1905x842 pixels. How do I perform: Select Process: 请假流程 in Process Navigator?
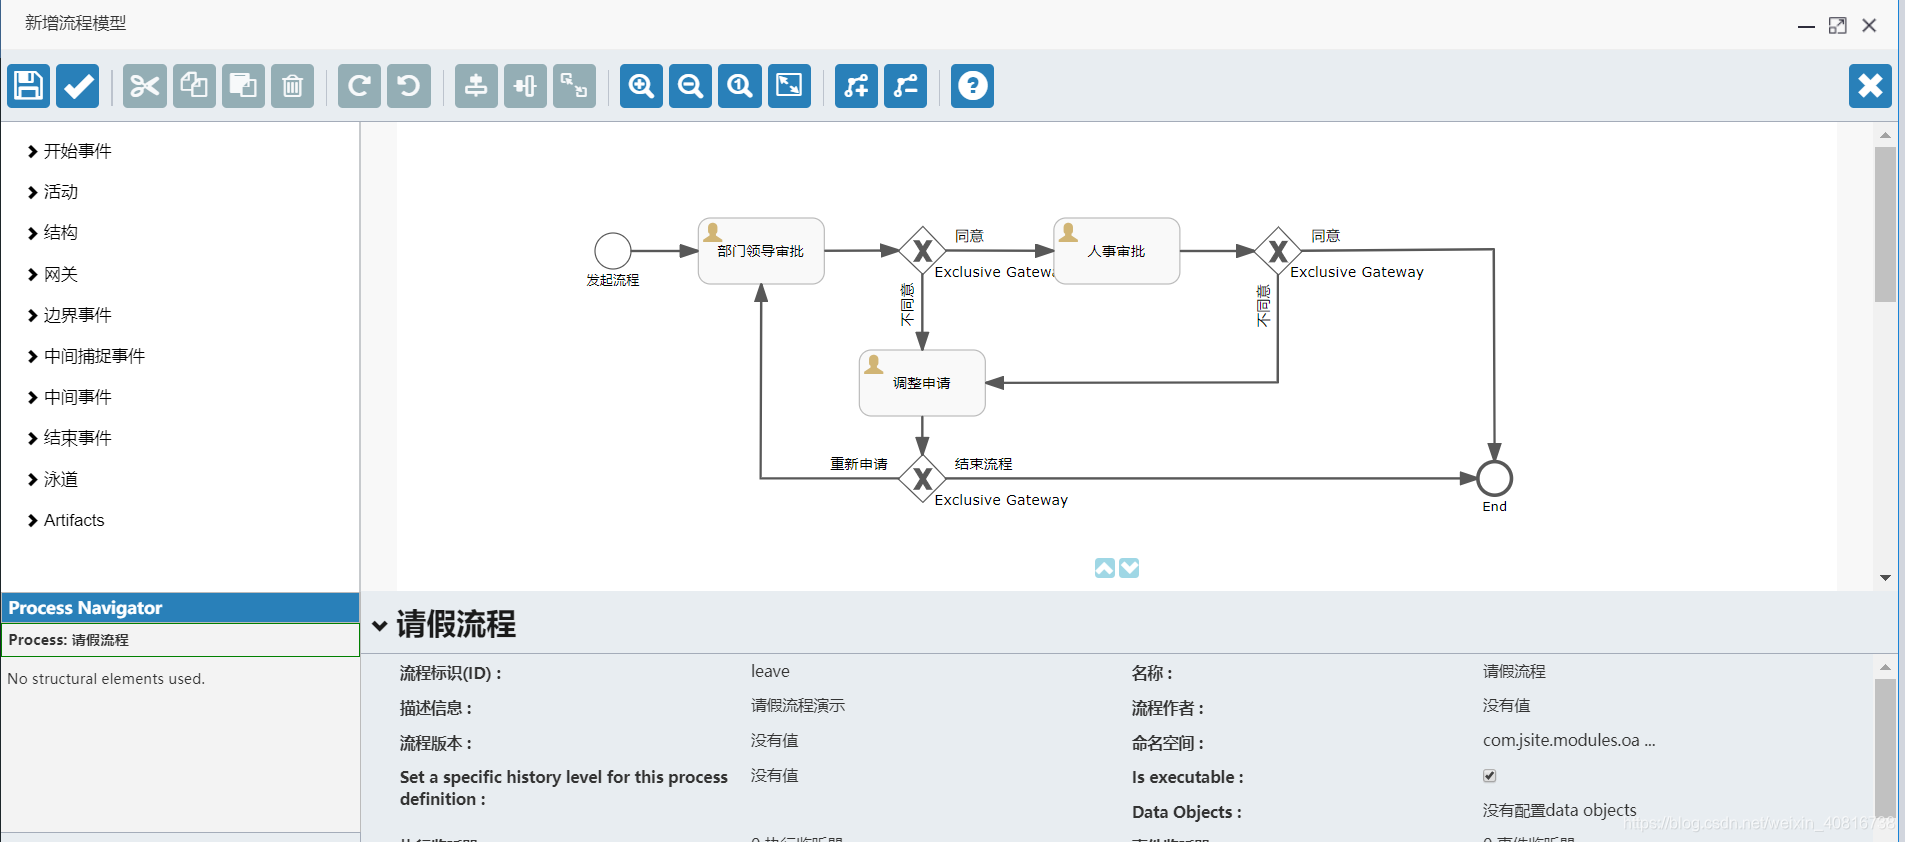point(180,640)
